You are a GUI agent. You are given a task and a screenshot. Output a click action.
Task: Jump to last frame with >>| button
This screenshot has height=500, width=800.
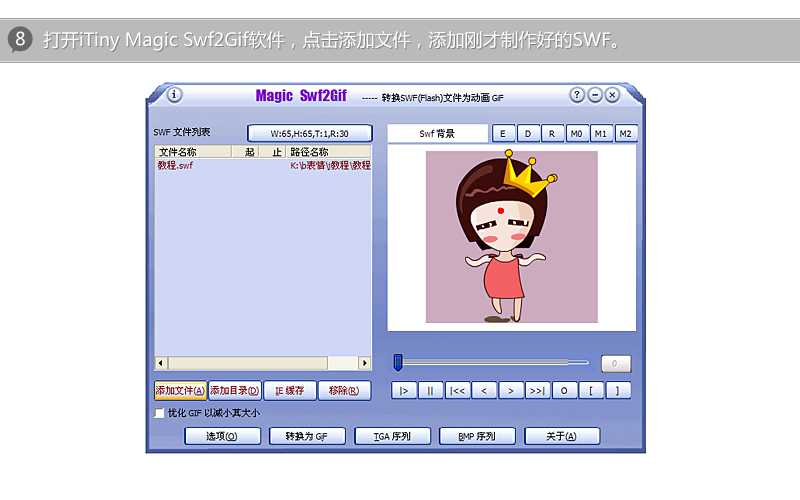pos(537,391)
